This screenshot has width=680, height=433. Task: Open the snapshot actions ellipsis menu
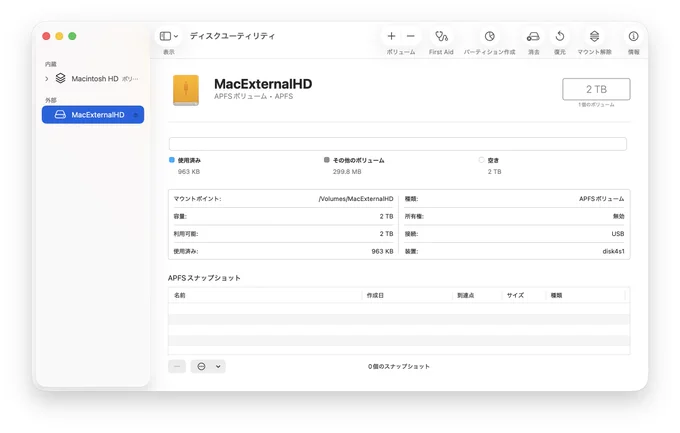(208, 367)
